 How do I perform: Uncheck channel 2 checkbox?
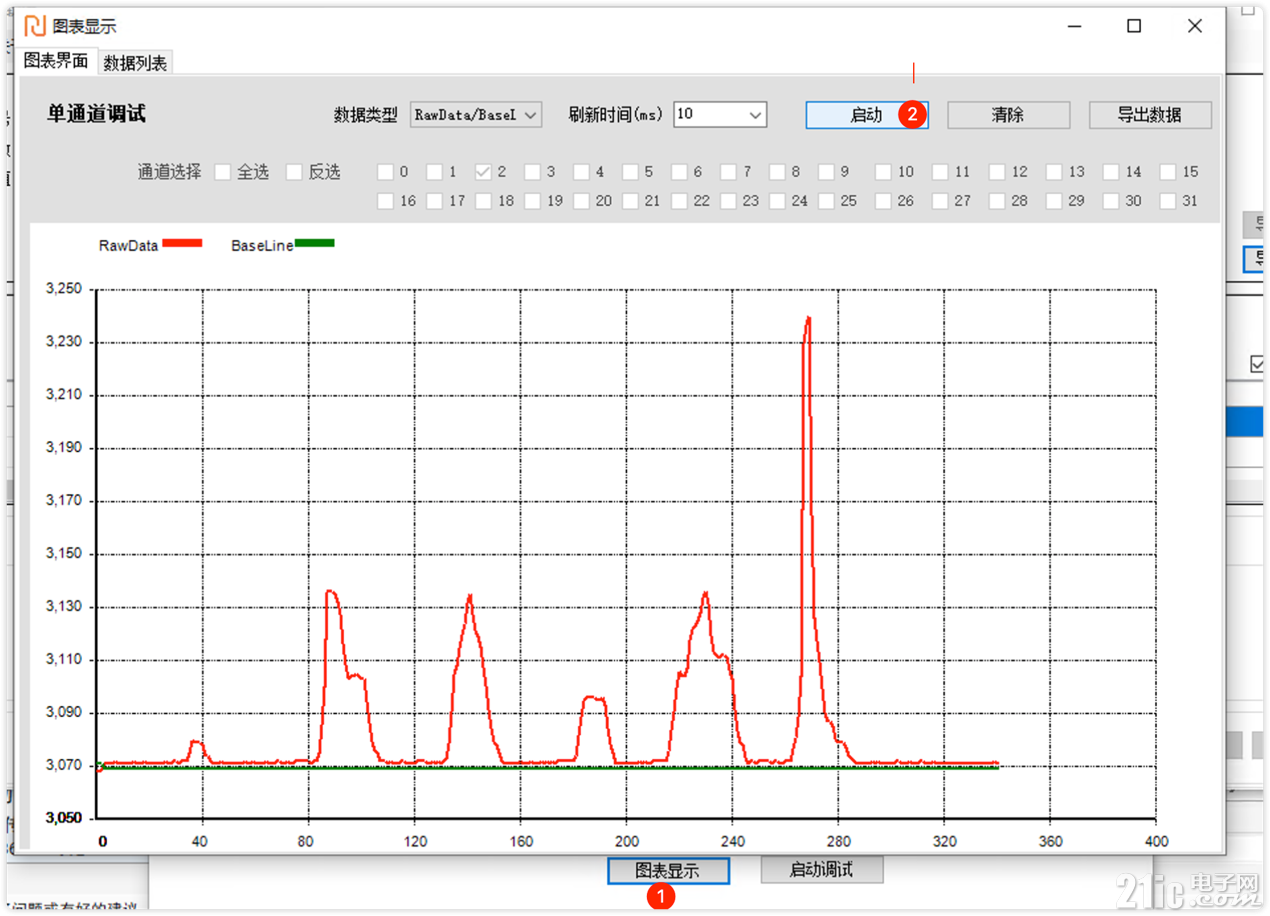pyautogui.click(x=484, y=172)
